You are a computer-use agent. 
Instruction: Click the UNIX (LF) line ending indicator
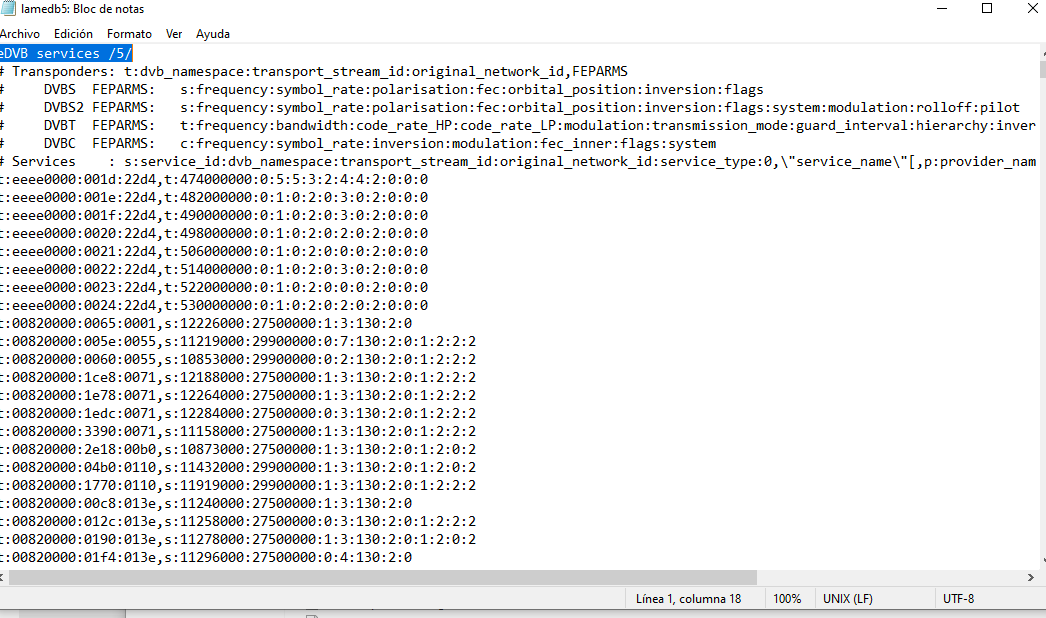(847, 599)
